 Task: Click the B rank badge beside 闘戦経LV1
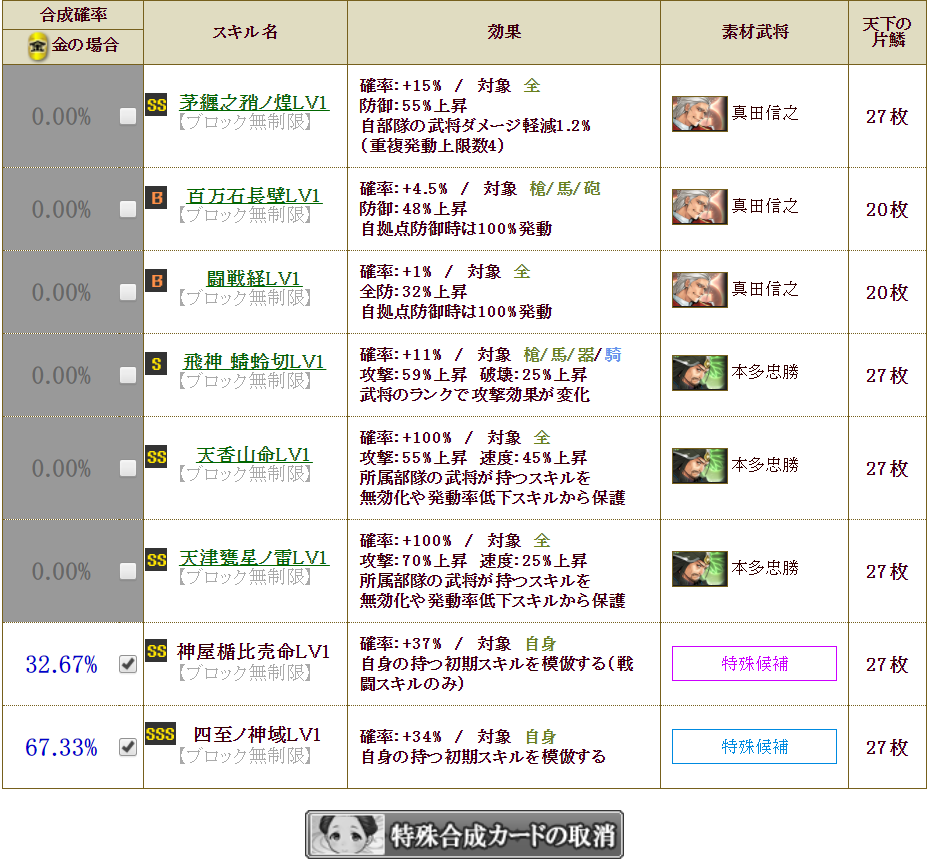point(156,281)
